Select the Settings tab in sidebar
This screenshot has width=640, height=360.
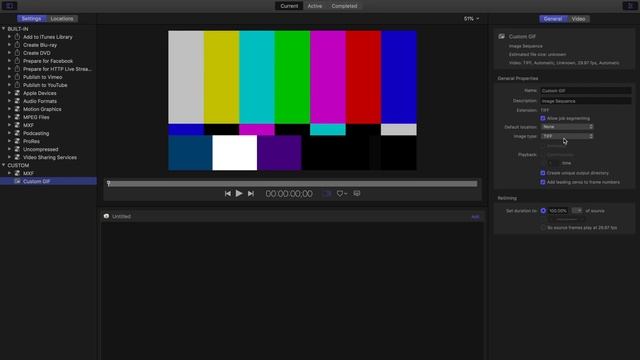(x=31, y=19)
